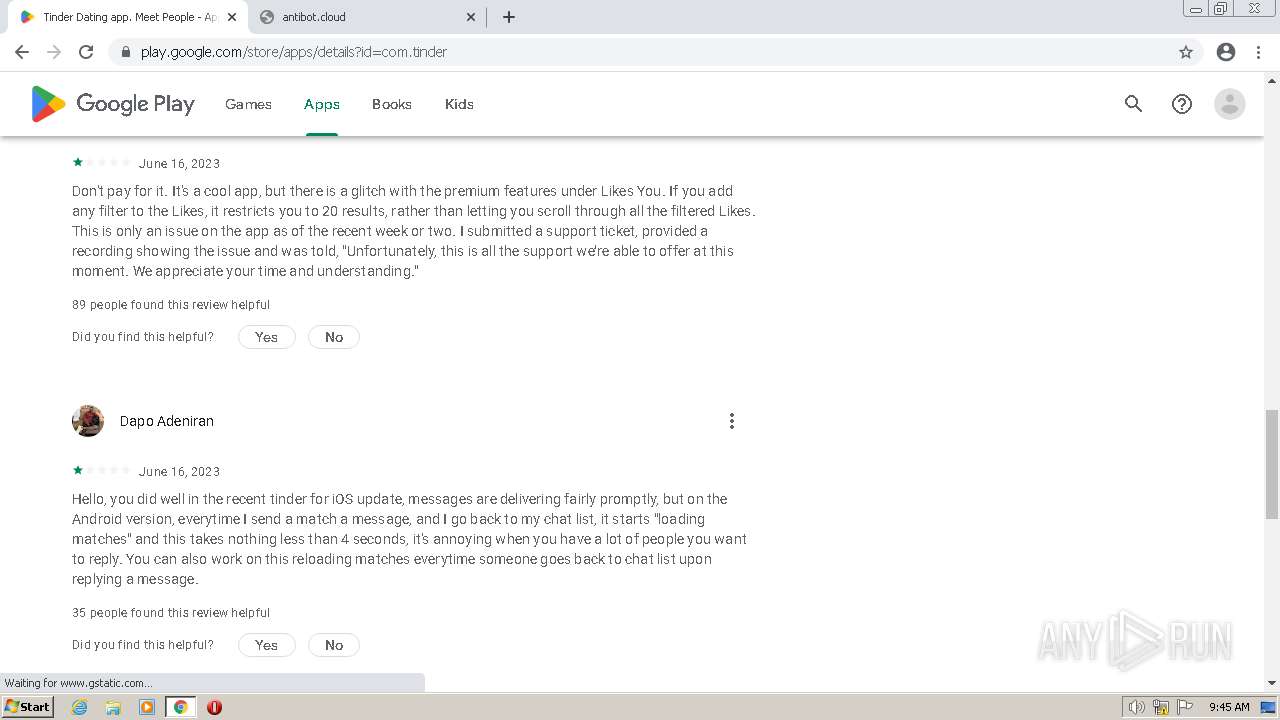Click the page vertical scrollbar thumb

pyautogui.click(x=1272, y=464)
